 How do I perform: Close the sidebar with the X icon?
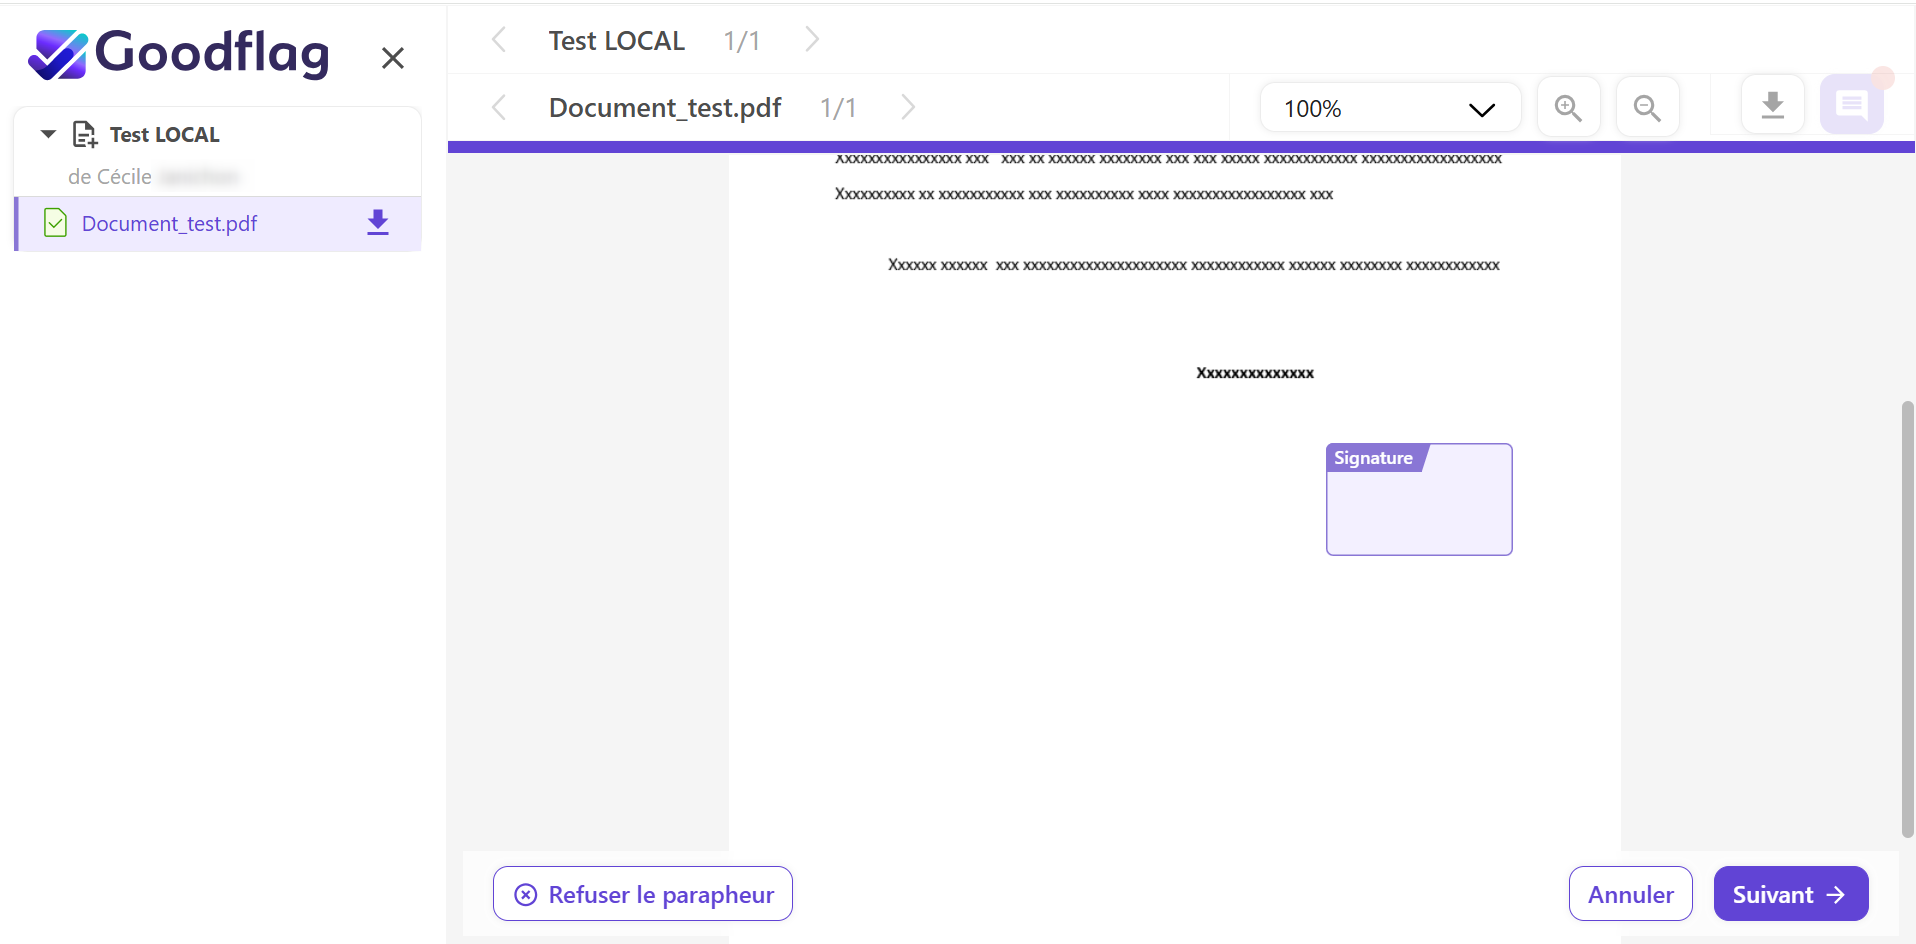click(393, 58)
